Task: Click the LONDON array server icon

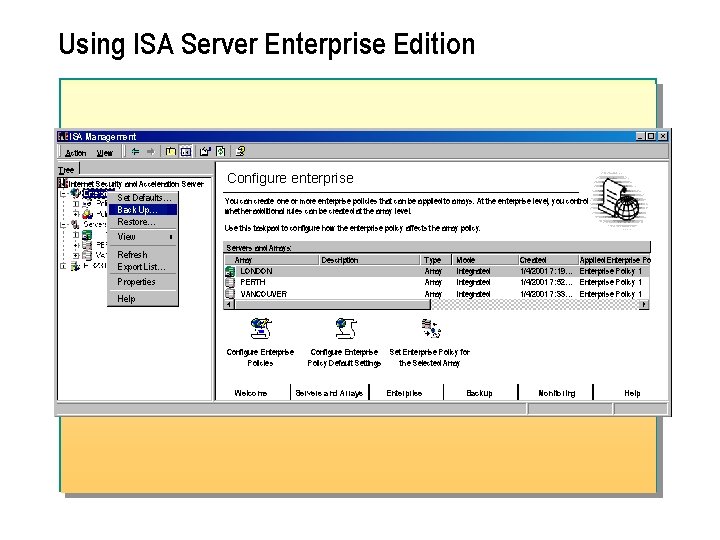Action: pos(230,271)
